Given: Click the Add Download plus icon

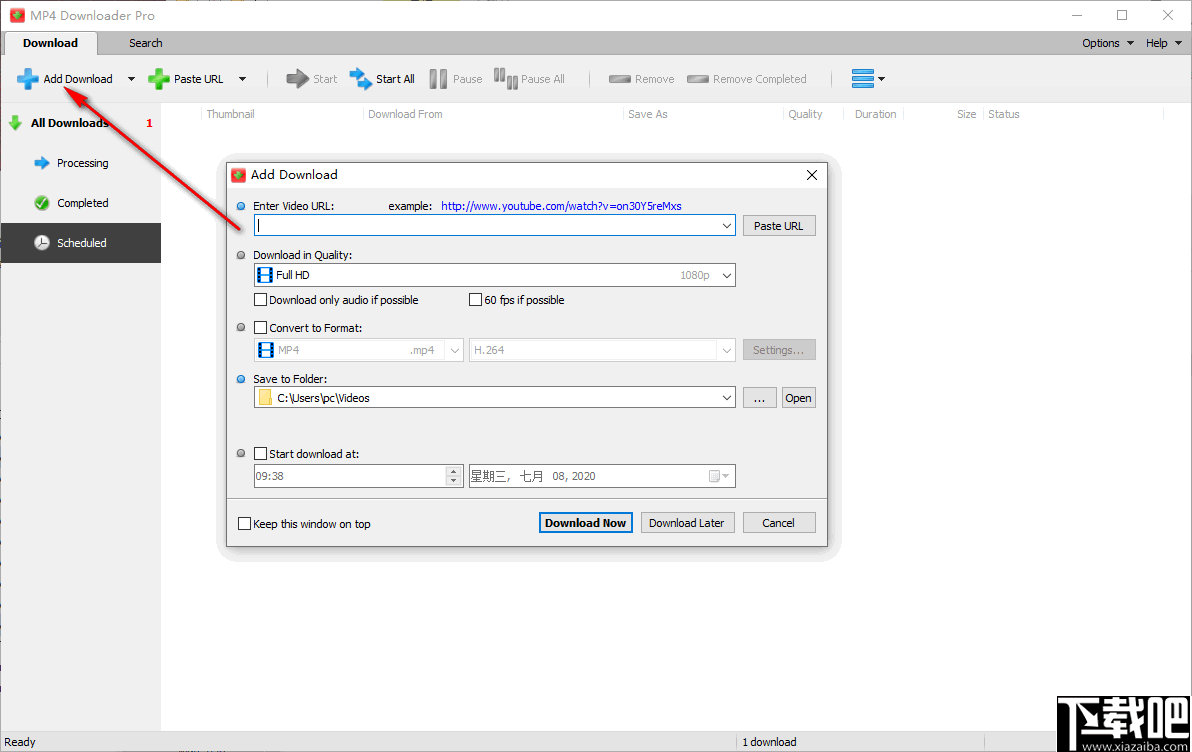Looking at the screenshot, I should click(27, 79).
